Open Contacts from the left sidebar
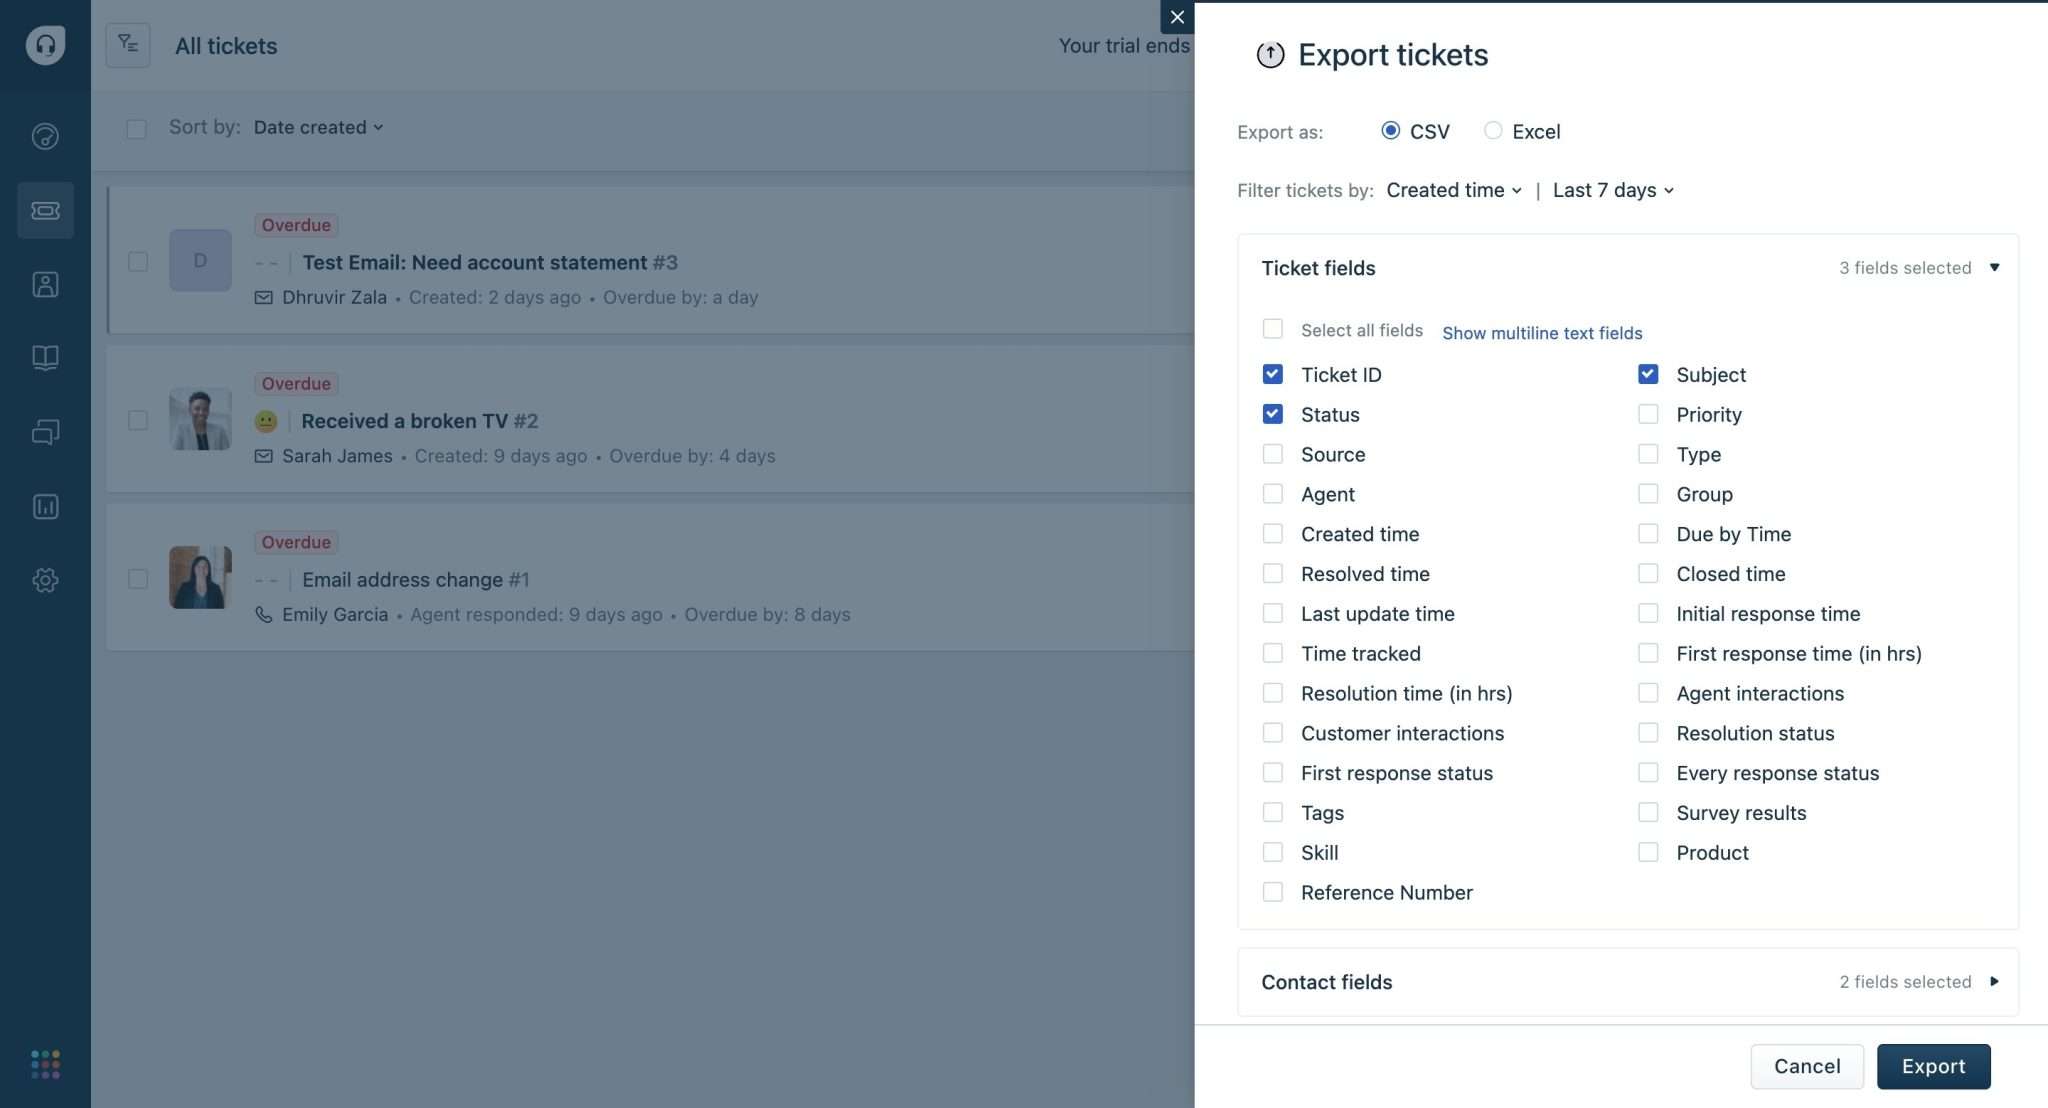Image resolution: width=2048 pixels, height=1108 pixels. [46, 284]
